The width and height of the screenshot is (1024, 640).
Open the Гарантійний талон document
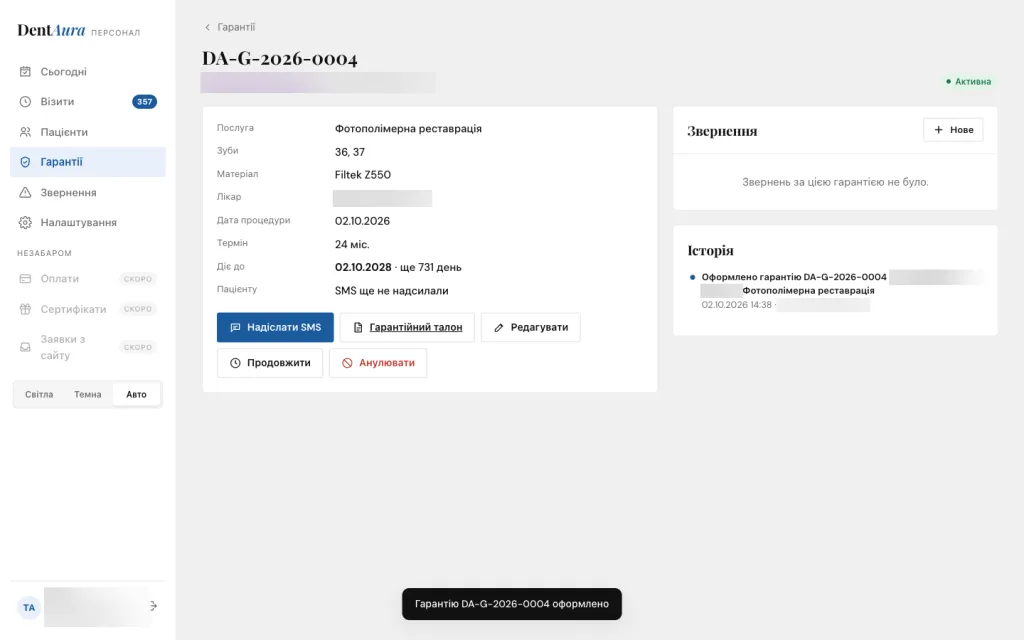(407, 327)
